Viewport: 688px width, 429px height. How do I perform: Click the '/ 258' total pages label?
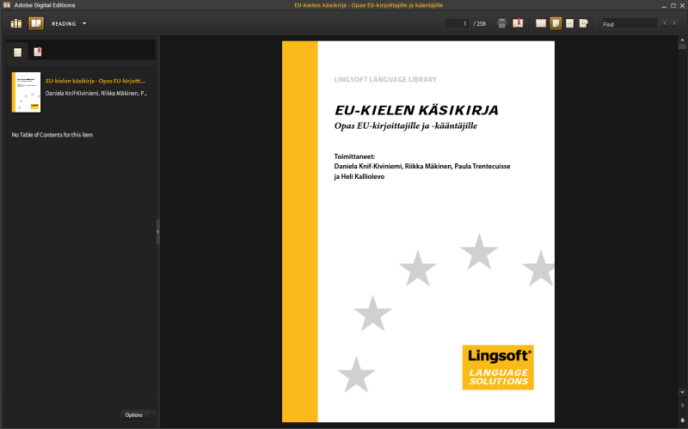click(x=480, y=24)
